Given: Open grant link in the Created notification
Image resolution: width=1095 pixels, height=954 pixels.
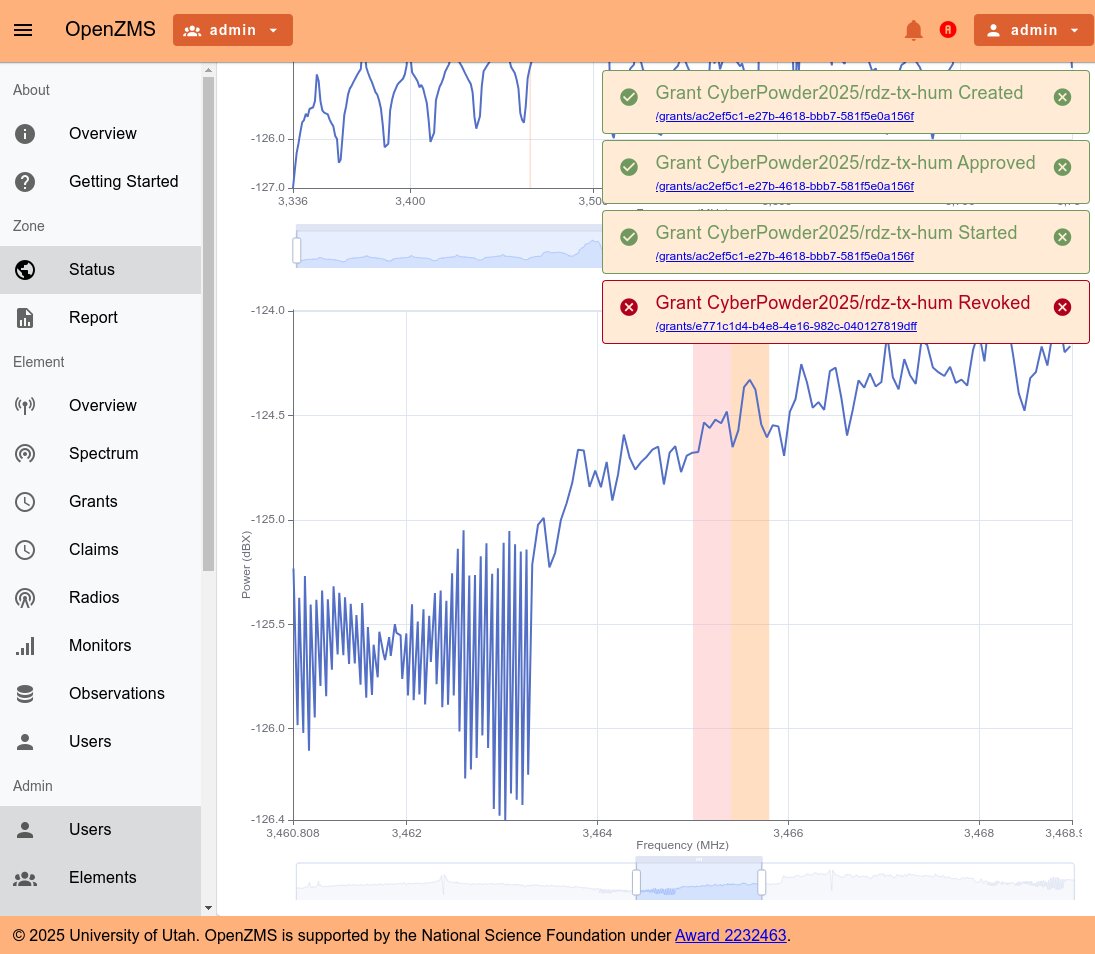Looking at the screenshot, I should [x=784, y=116].
